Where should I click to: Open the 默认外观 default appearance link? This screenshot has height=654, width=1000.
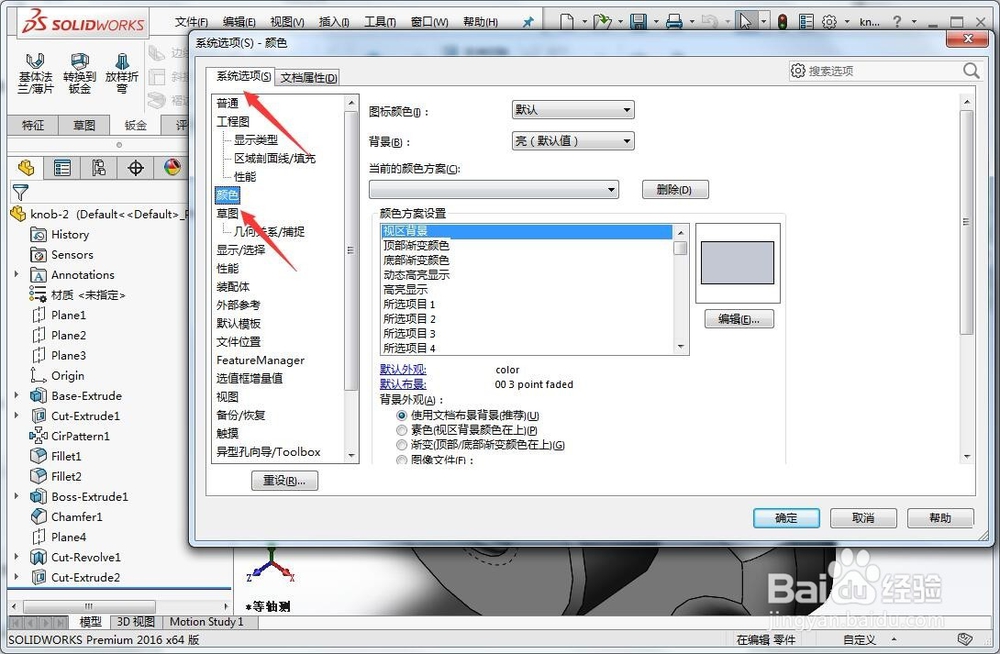403,369
